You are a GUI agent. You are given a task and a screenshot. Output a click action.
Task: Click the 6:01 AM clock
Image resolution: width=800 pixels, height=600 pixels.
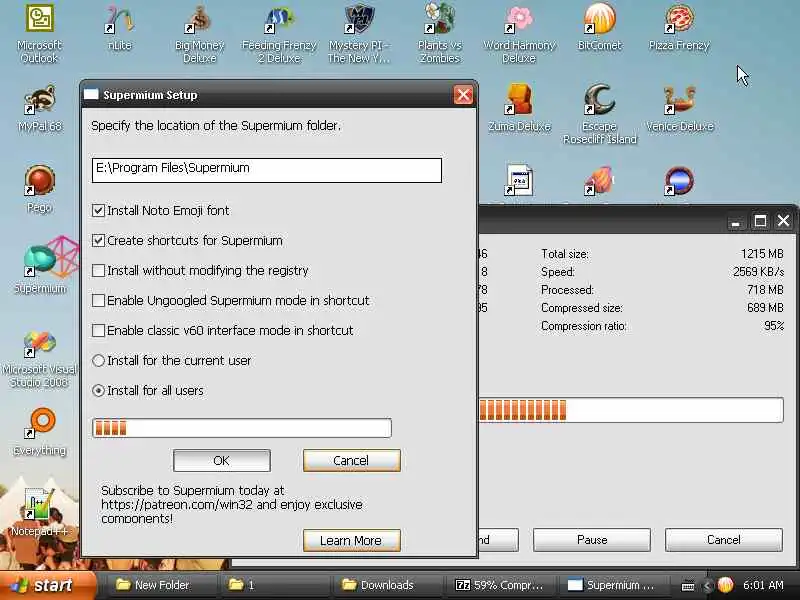pyautogui.click(x=763, y=585)
